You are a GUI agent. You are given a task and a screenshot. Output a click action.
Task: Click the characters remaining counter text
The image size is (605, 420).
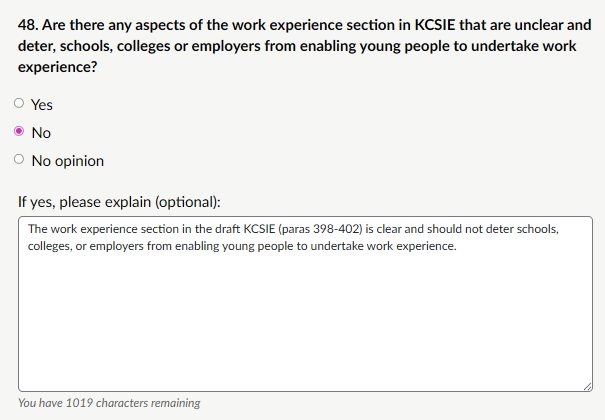coord(109,403)
